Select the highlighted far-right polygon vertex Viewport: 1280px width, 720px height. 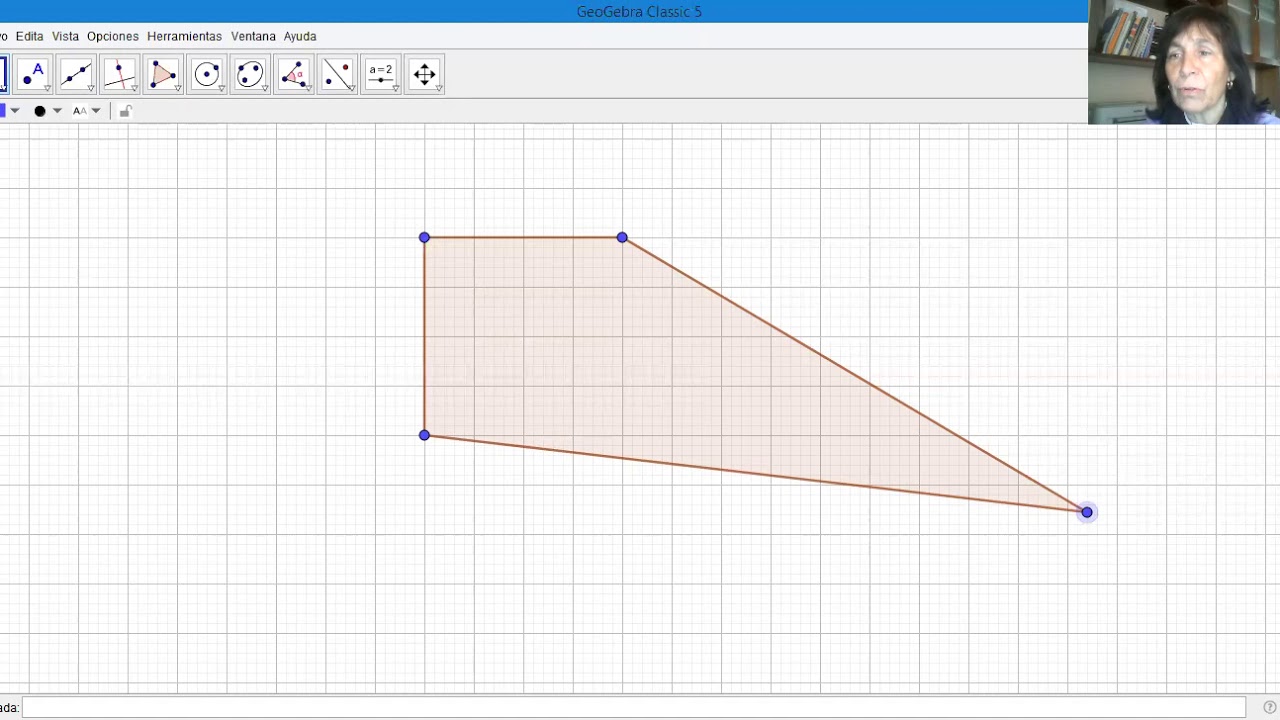pos(1087,512)
